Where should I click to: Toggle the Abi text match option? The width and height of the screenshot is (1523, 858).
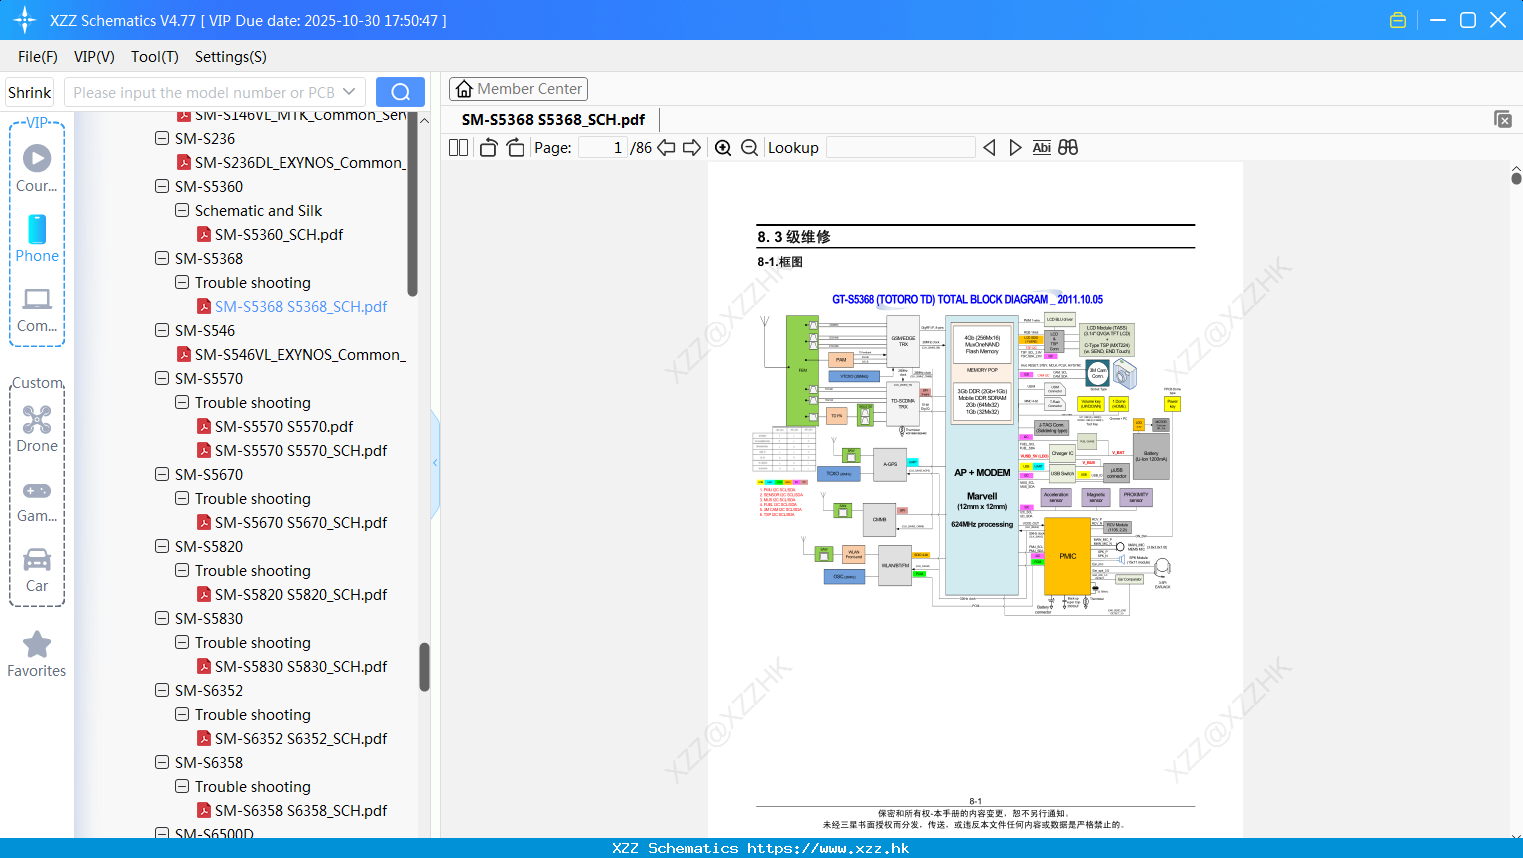[1041, 148]
